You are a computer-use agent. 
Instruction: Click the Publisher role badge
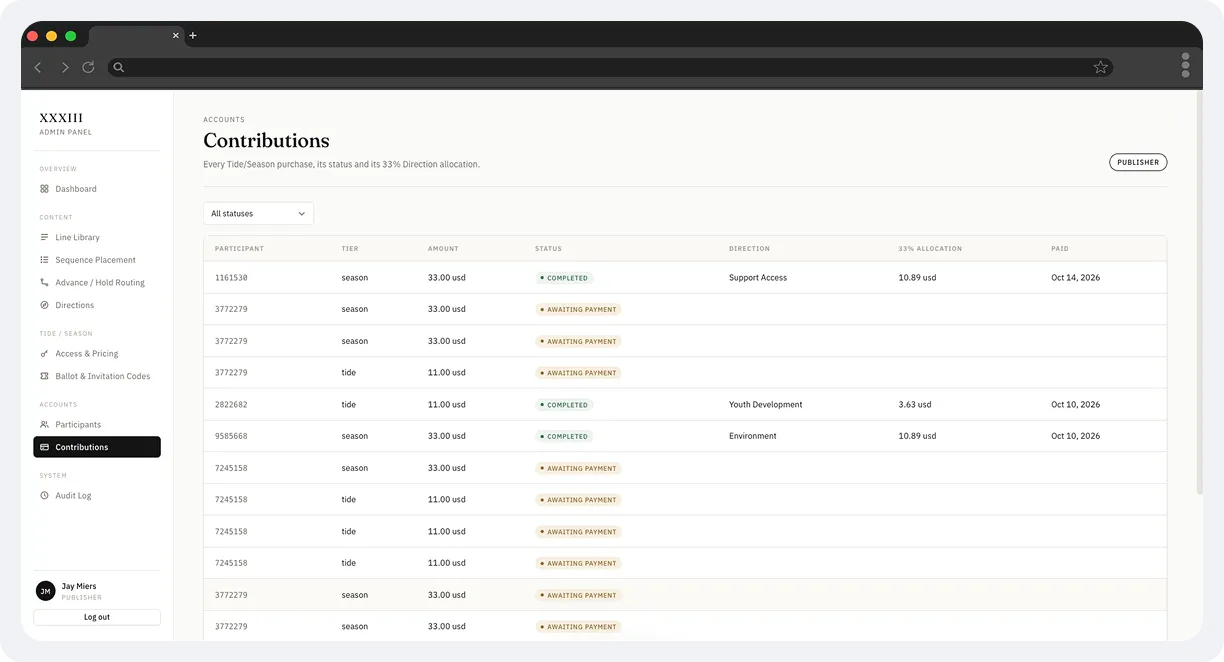click(1138, 162)
